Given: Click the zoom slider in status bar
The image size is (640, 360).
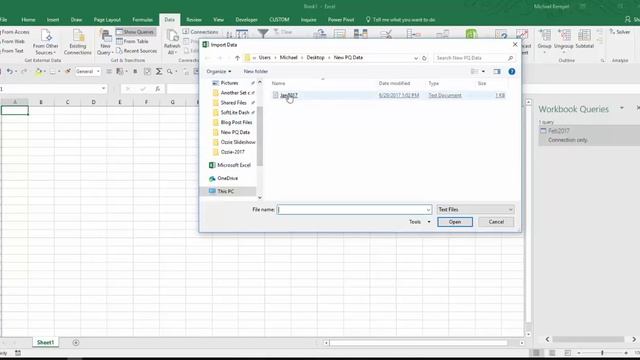Looking at the screenshot, I should [x=602, y=353].
